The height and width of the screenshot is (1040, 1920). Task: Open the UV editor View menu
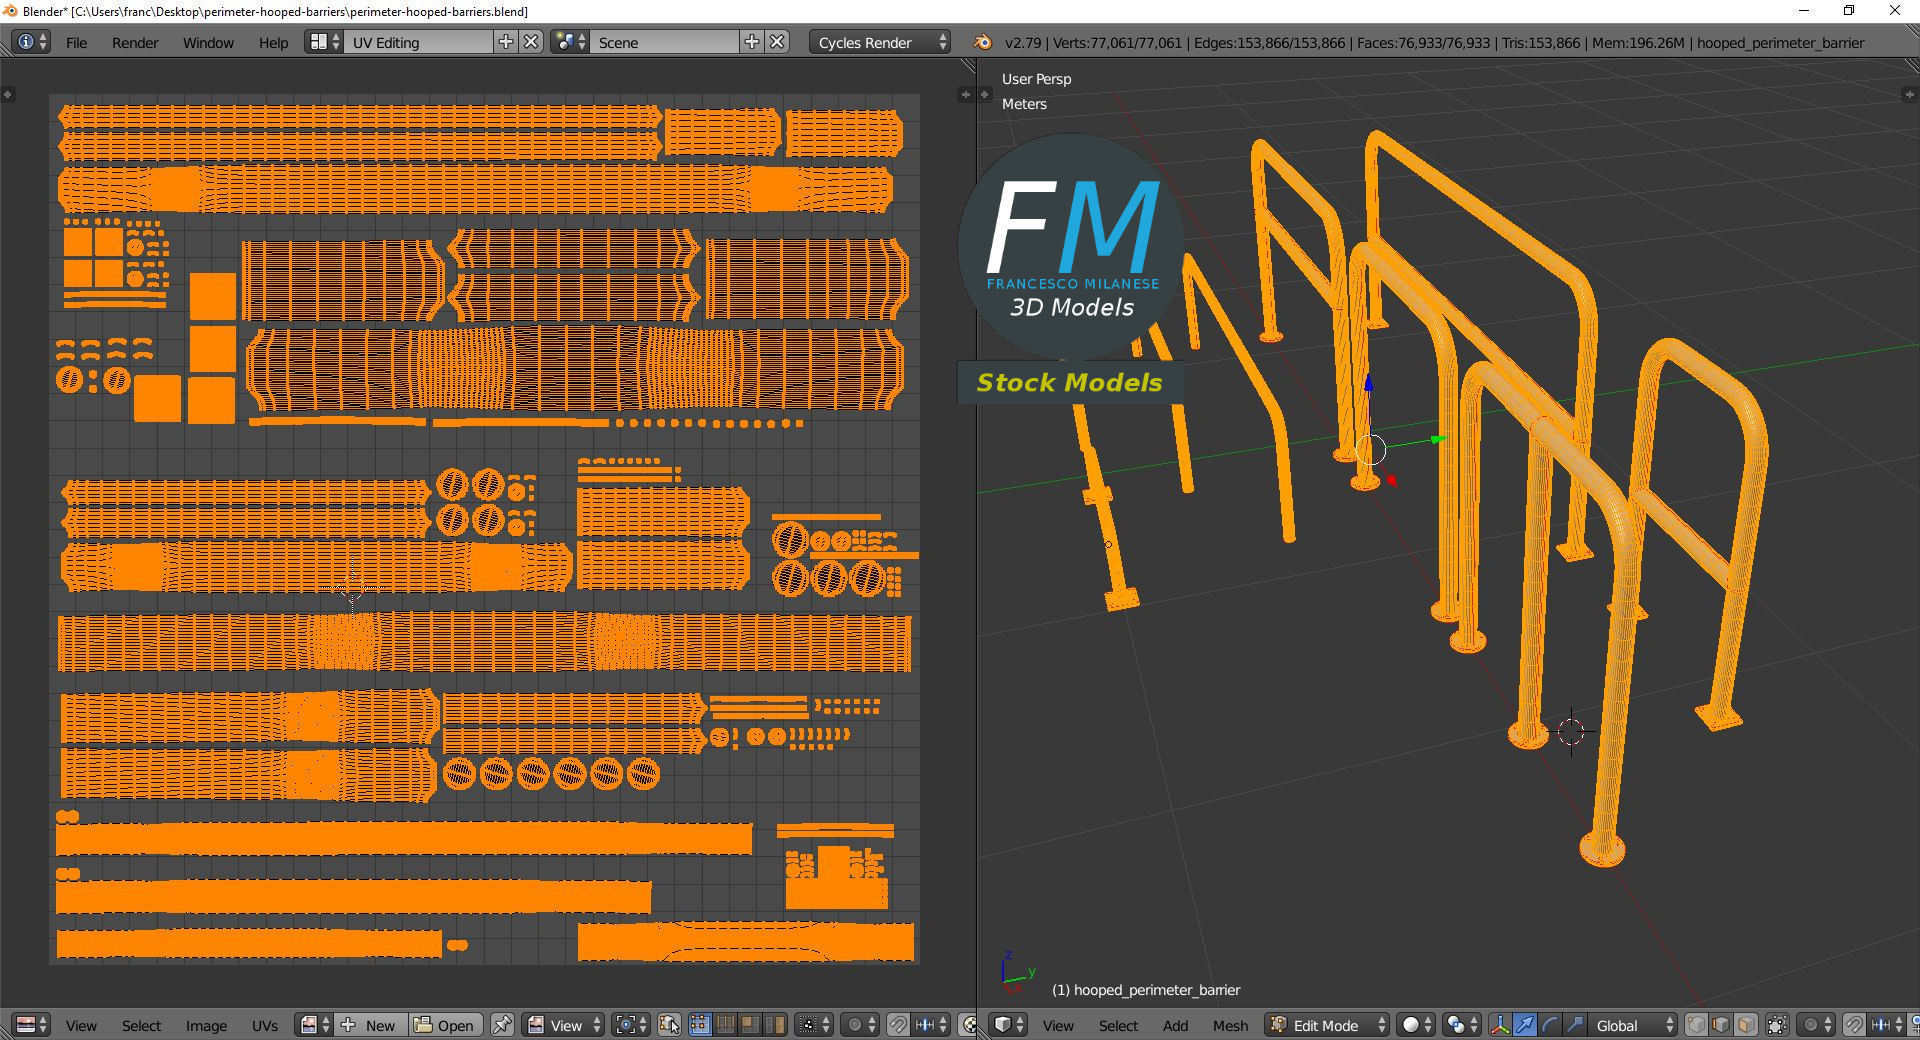point(81,1025)
